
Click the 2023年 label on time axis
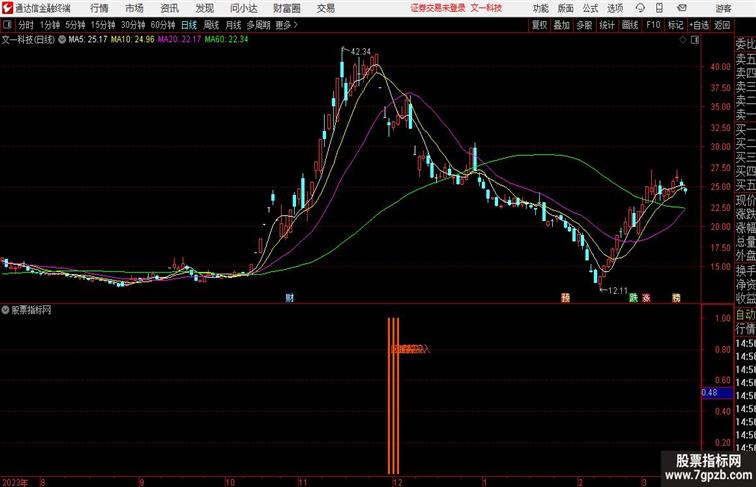tap(15, 482)
